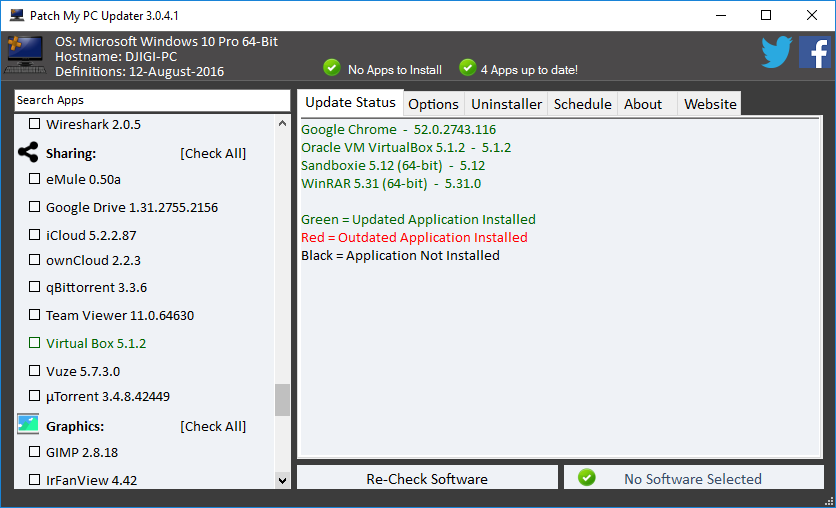The image size is (836, 508).
Task: Focus the Search Apps field
Action: point(152,100)
